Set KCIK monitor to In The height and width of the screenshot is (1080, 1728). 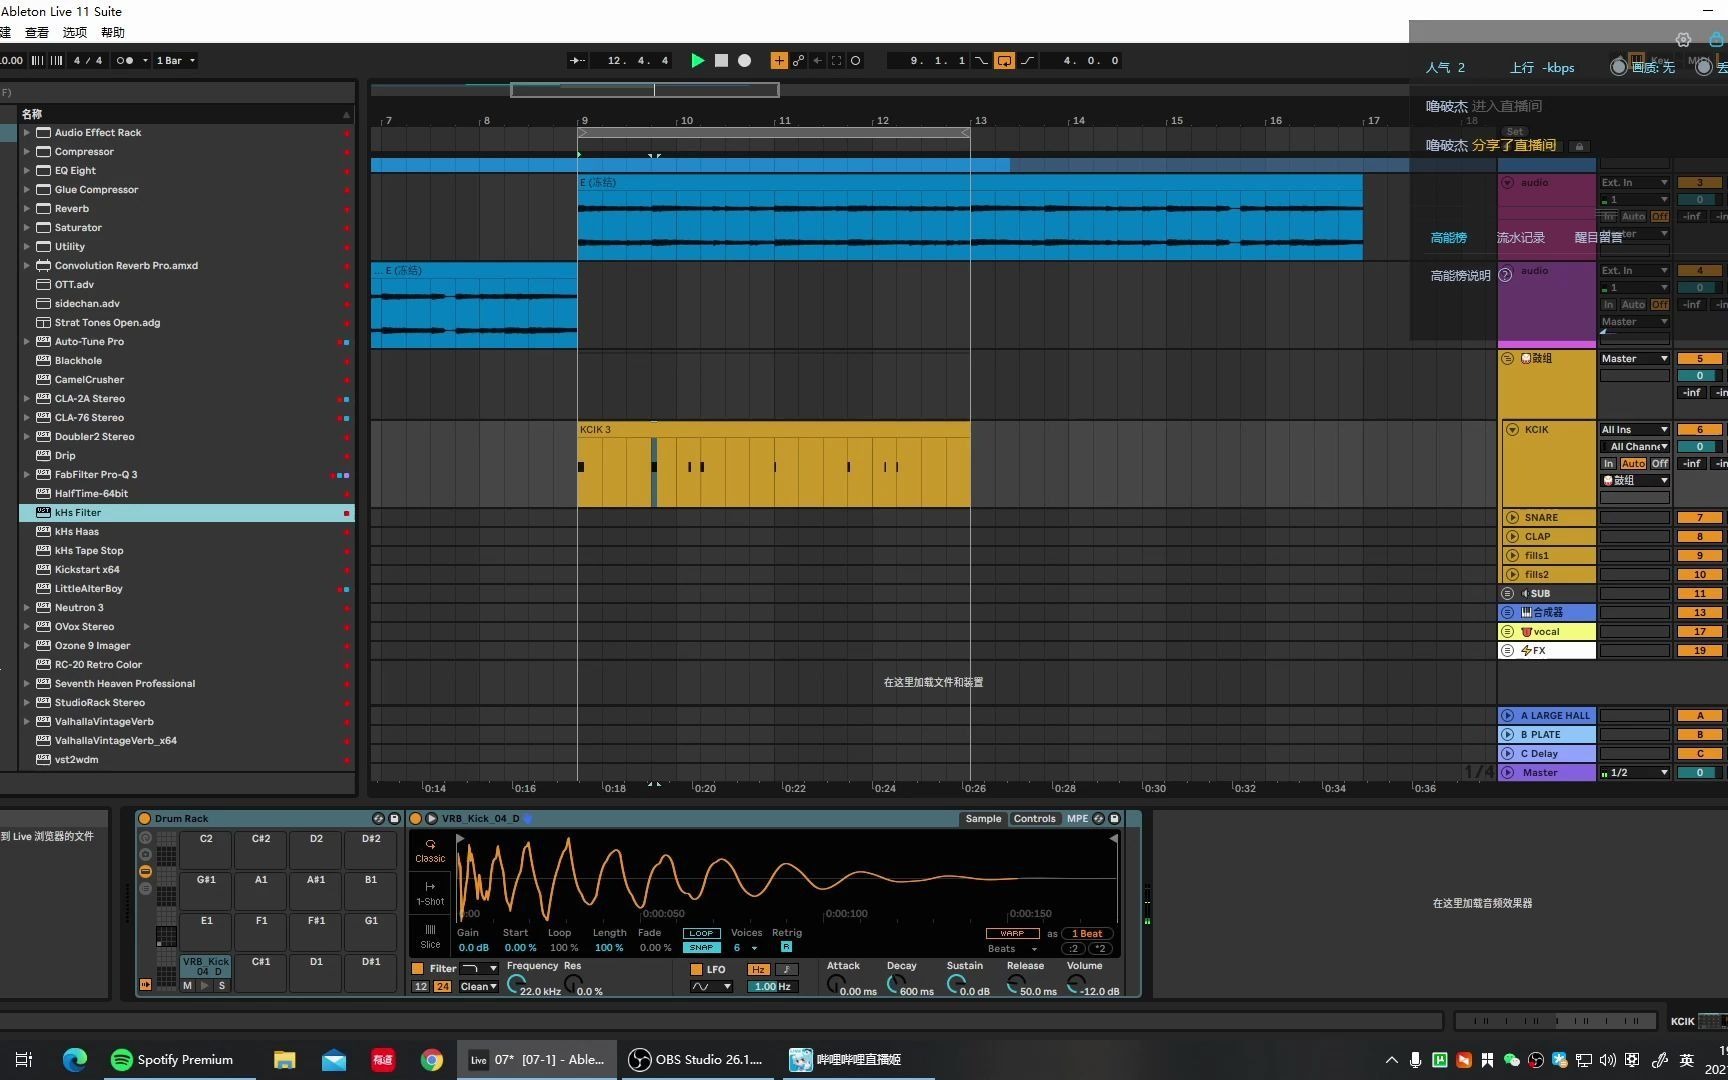[1608, 464]
